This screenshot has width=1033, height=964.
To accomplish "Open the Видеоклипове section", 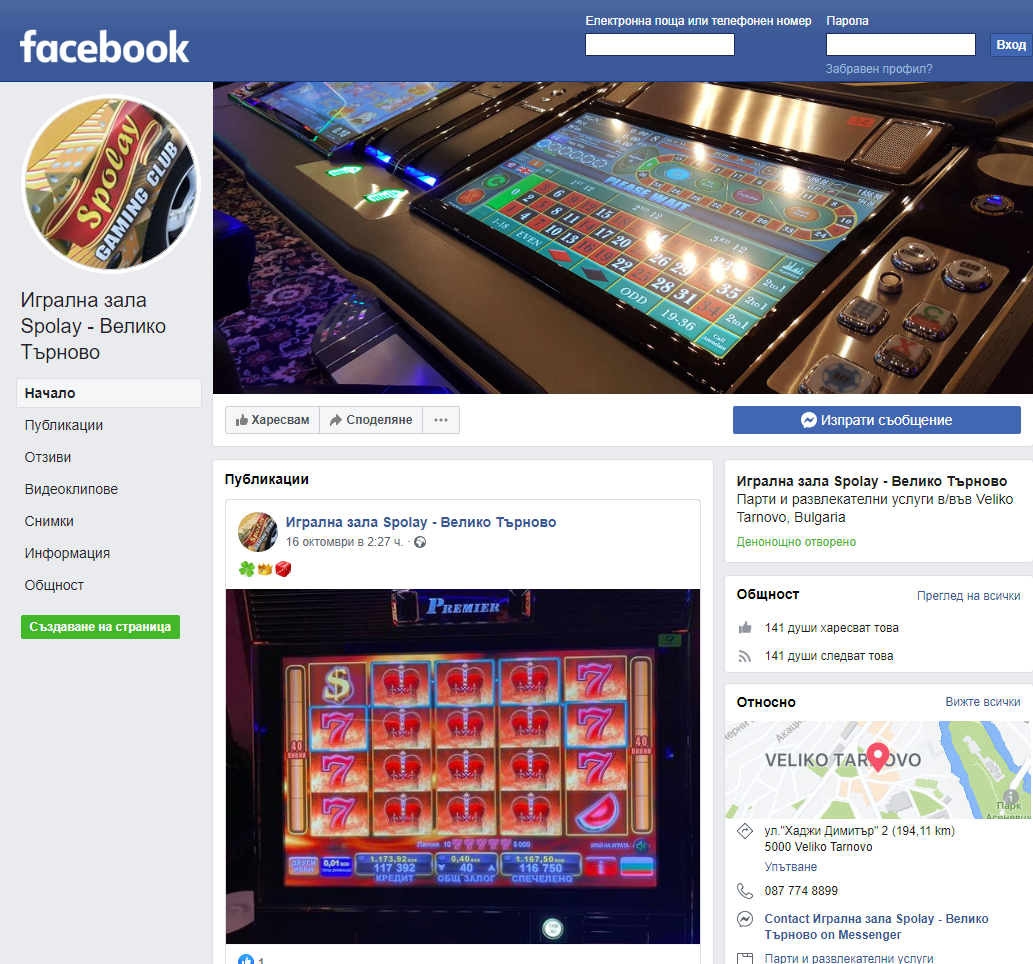I will pyautogui.click(x=71, y=489).
